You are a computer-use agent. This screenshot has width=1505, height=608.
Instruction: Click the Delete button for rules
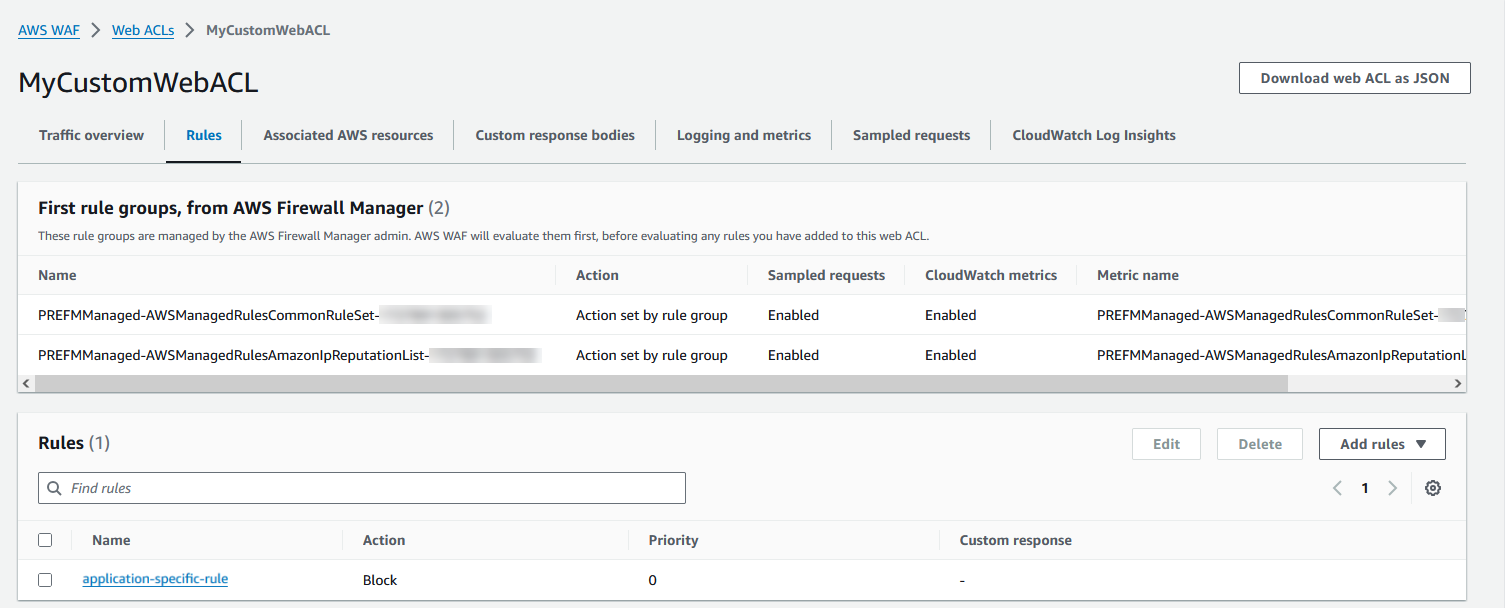coord(1259,443)
